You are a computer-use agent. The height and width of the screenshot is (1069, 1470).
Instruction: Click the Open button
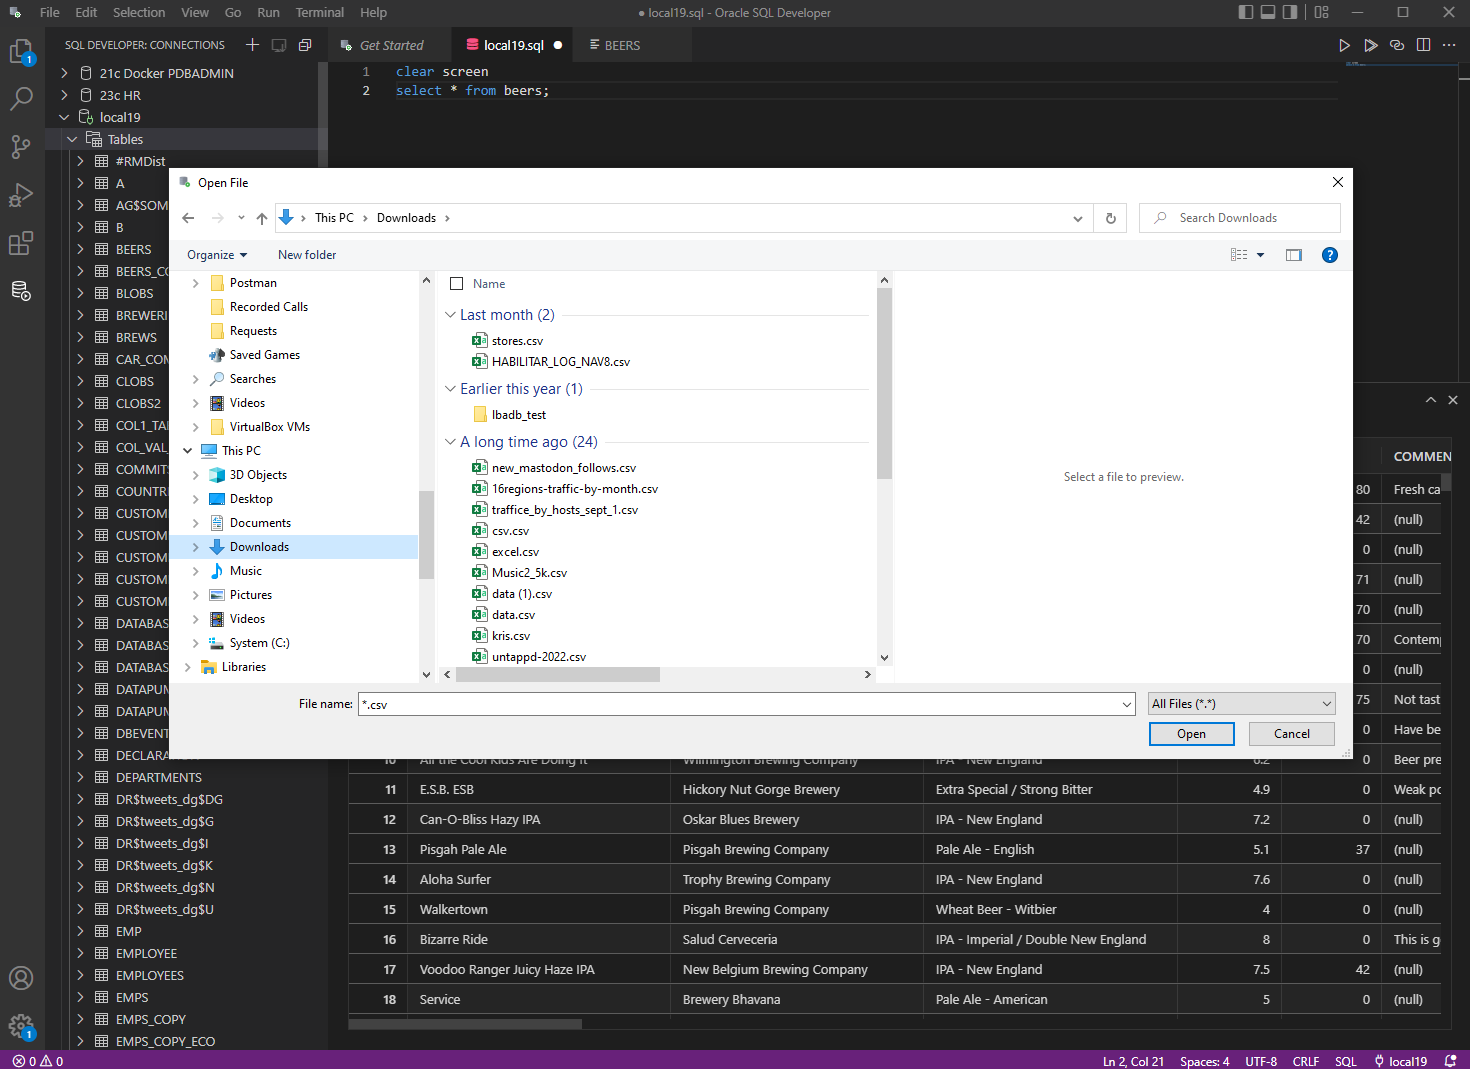click(x=1192, y=734)
